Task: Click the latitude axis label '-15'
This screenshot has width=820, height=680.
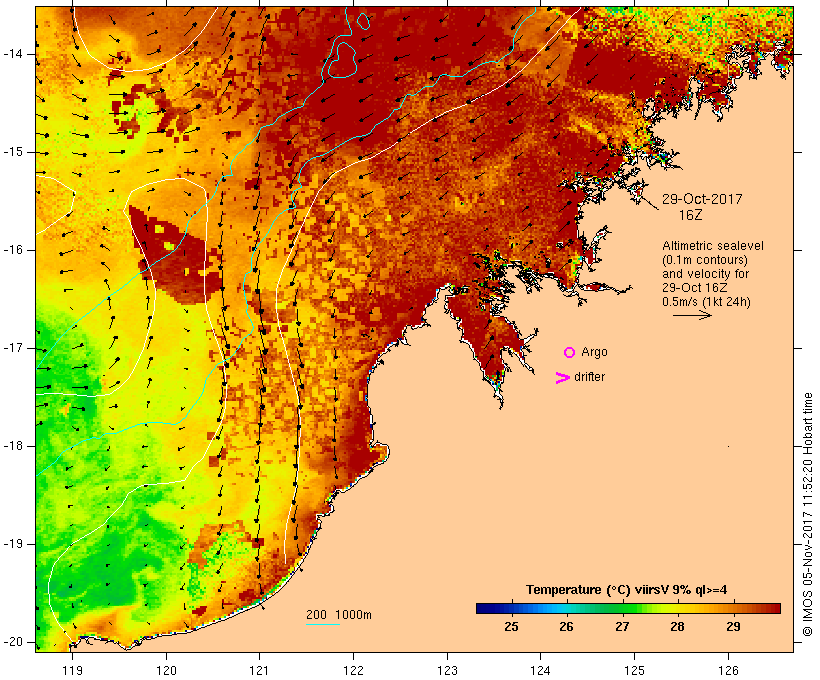Action: point(13,152)
